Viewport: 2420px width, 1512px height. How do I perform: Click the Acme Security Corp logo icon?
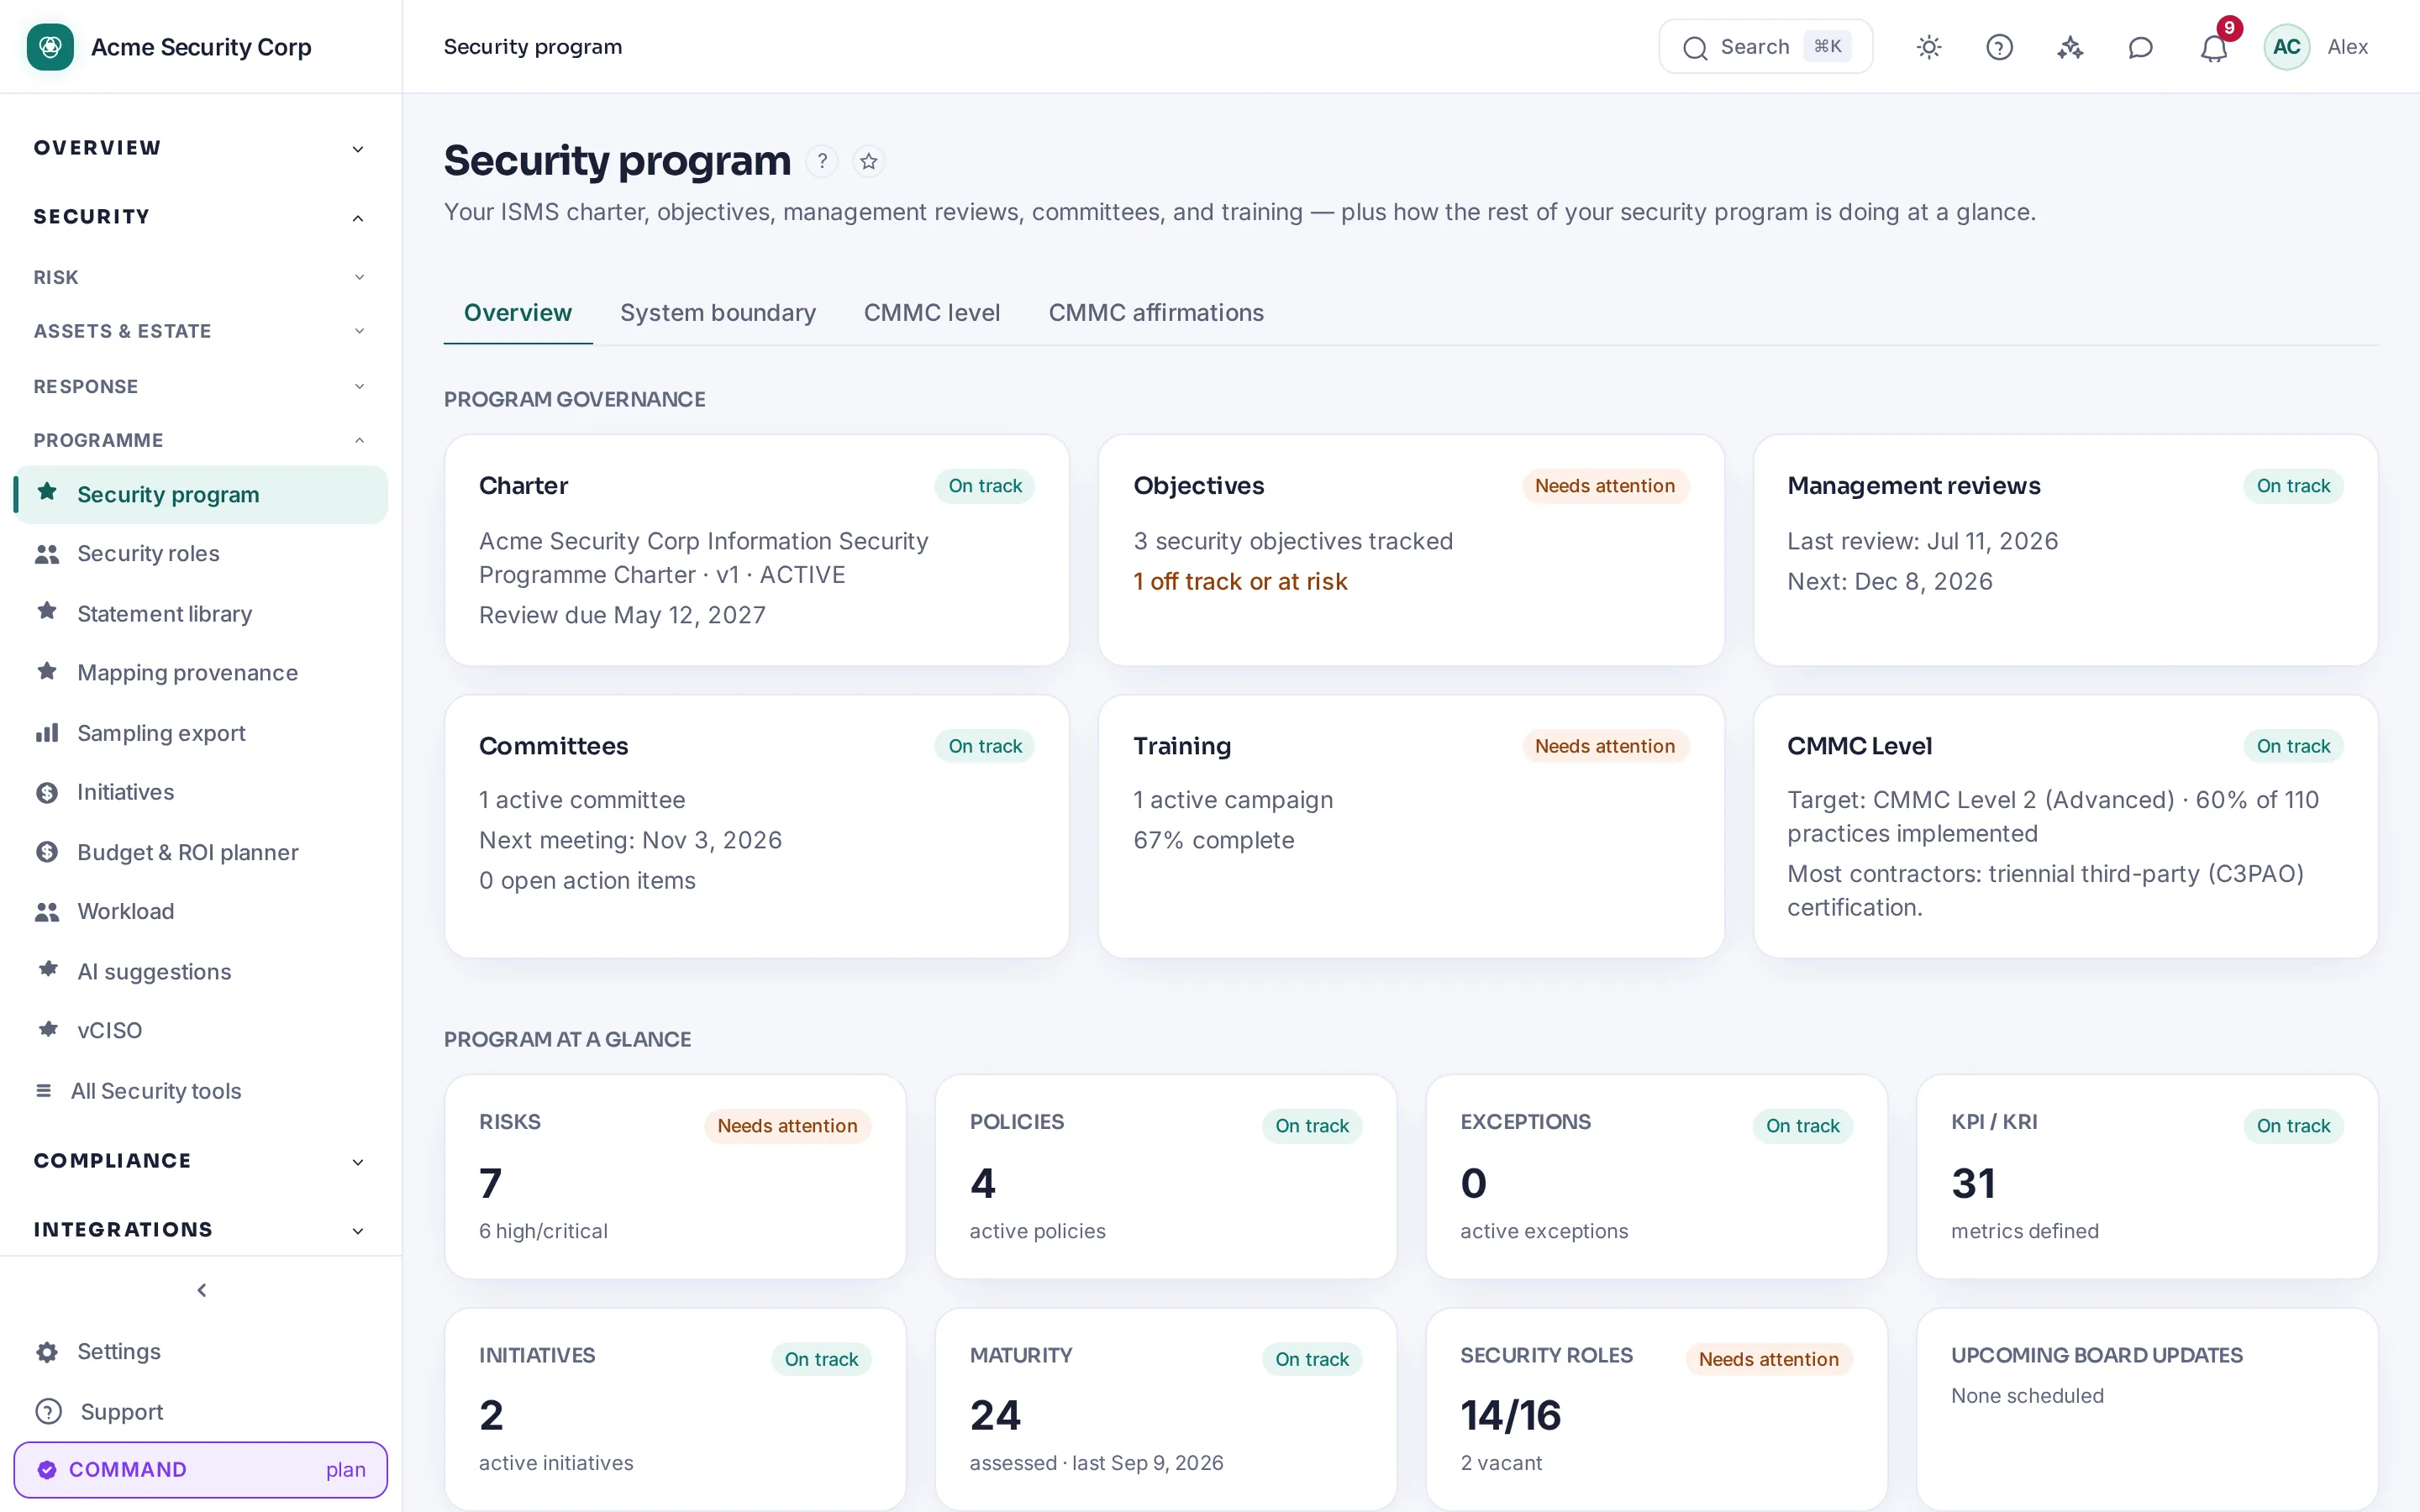coord(50,47)
